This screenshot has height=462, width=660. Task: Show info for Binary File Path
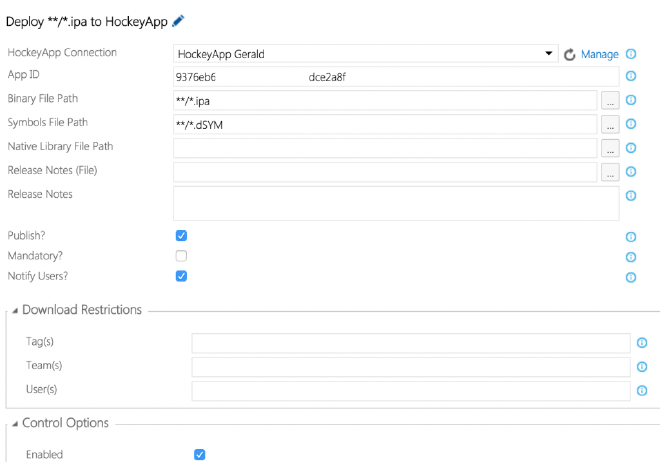click(x=631, y=100)
